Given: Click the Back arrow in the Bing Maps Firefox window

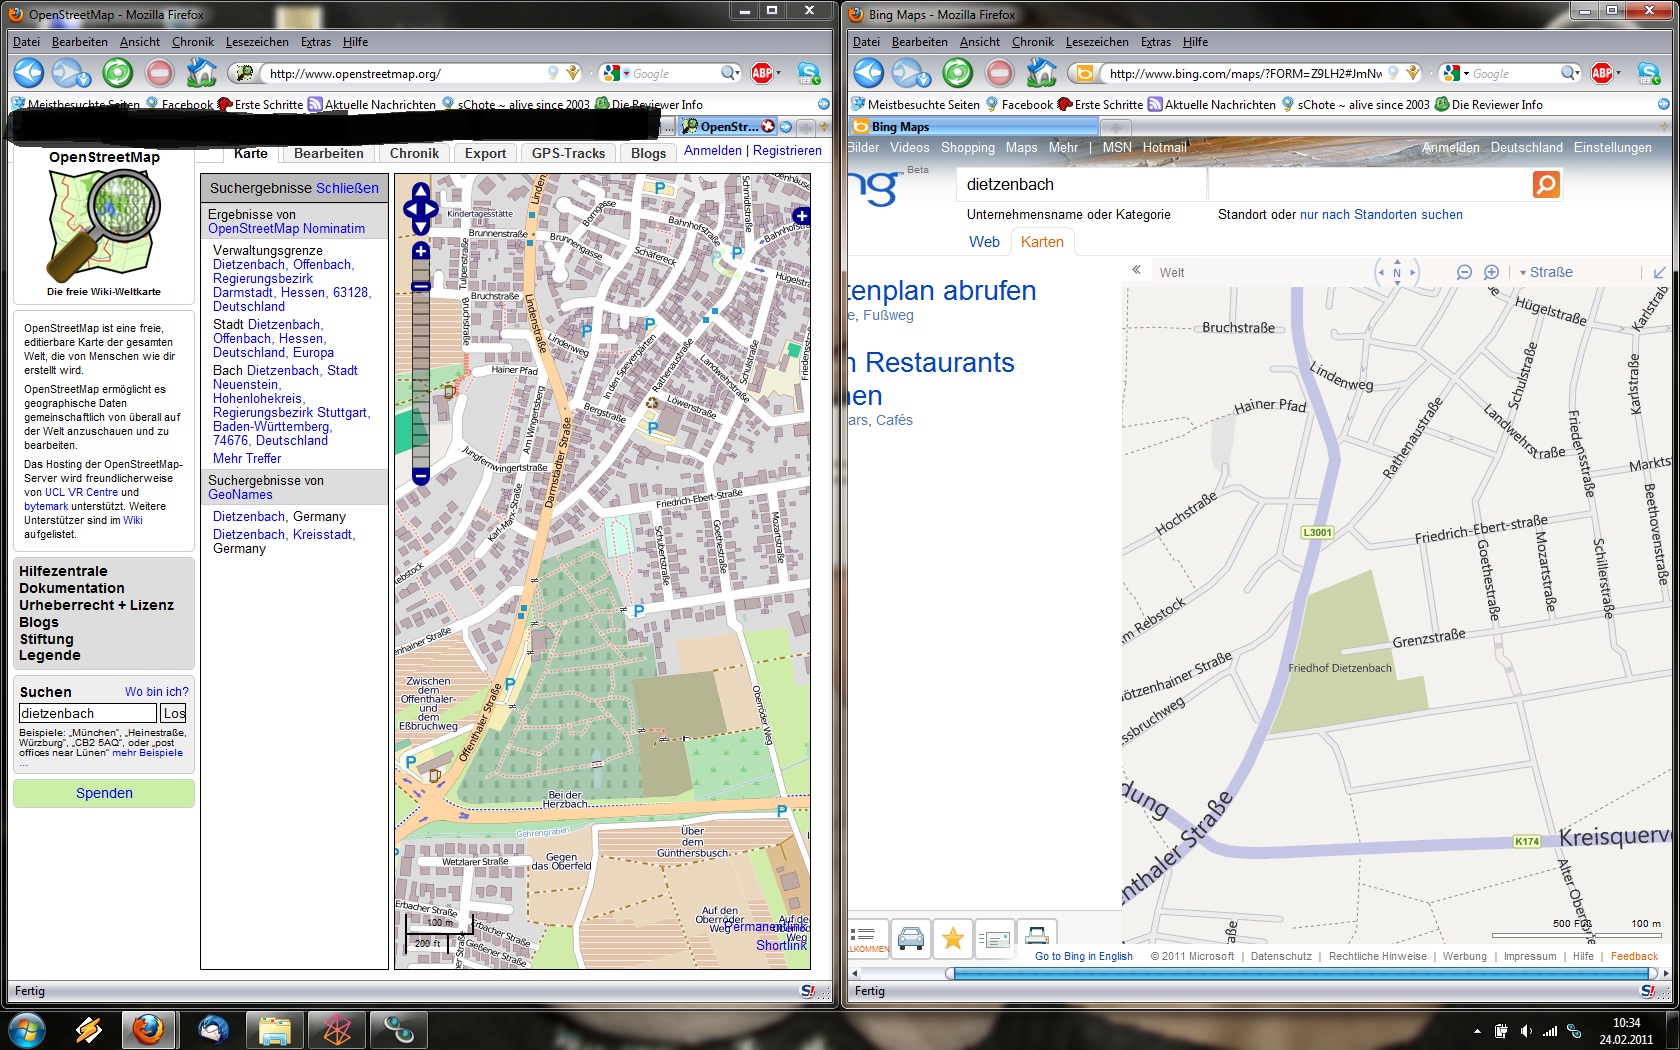Looking at the screenshot, I should coord(868,73).
